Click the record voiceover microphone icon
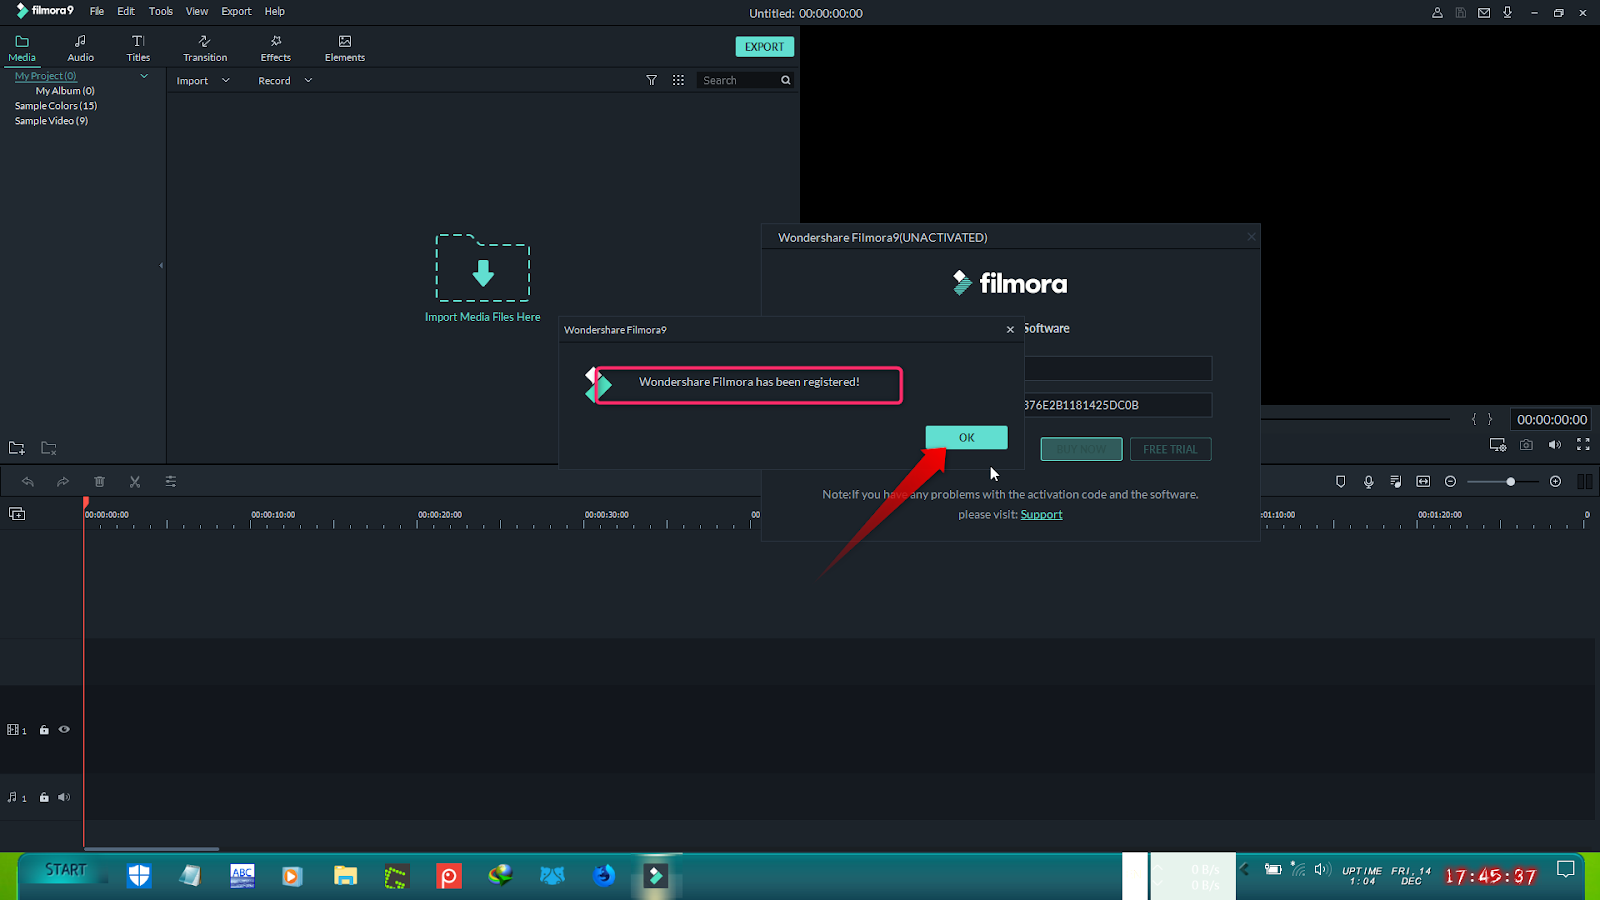This screenshot has width=1600, height=900. (1369, 482)
